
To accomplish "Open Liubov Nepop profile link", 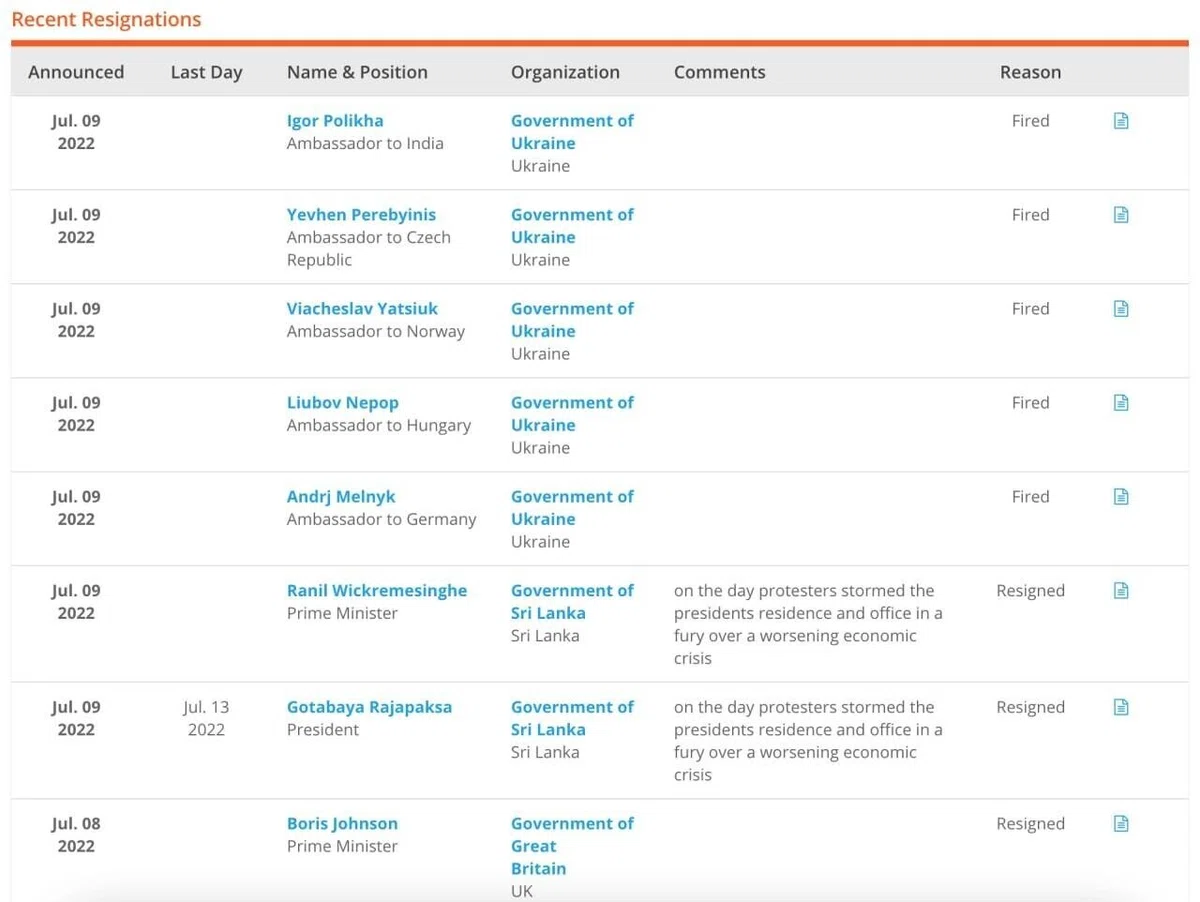I will pyautogui.click(x=343, y=403).
